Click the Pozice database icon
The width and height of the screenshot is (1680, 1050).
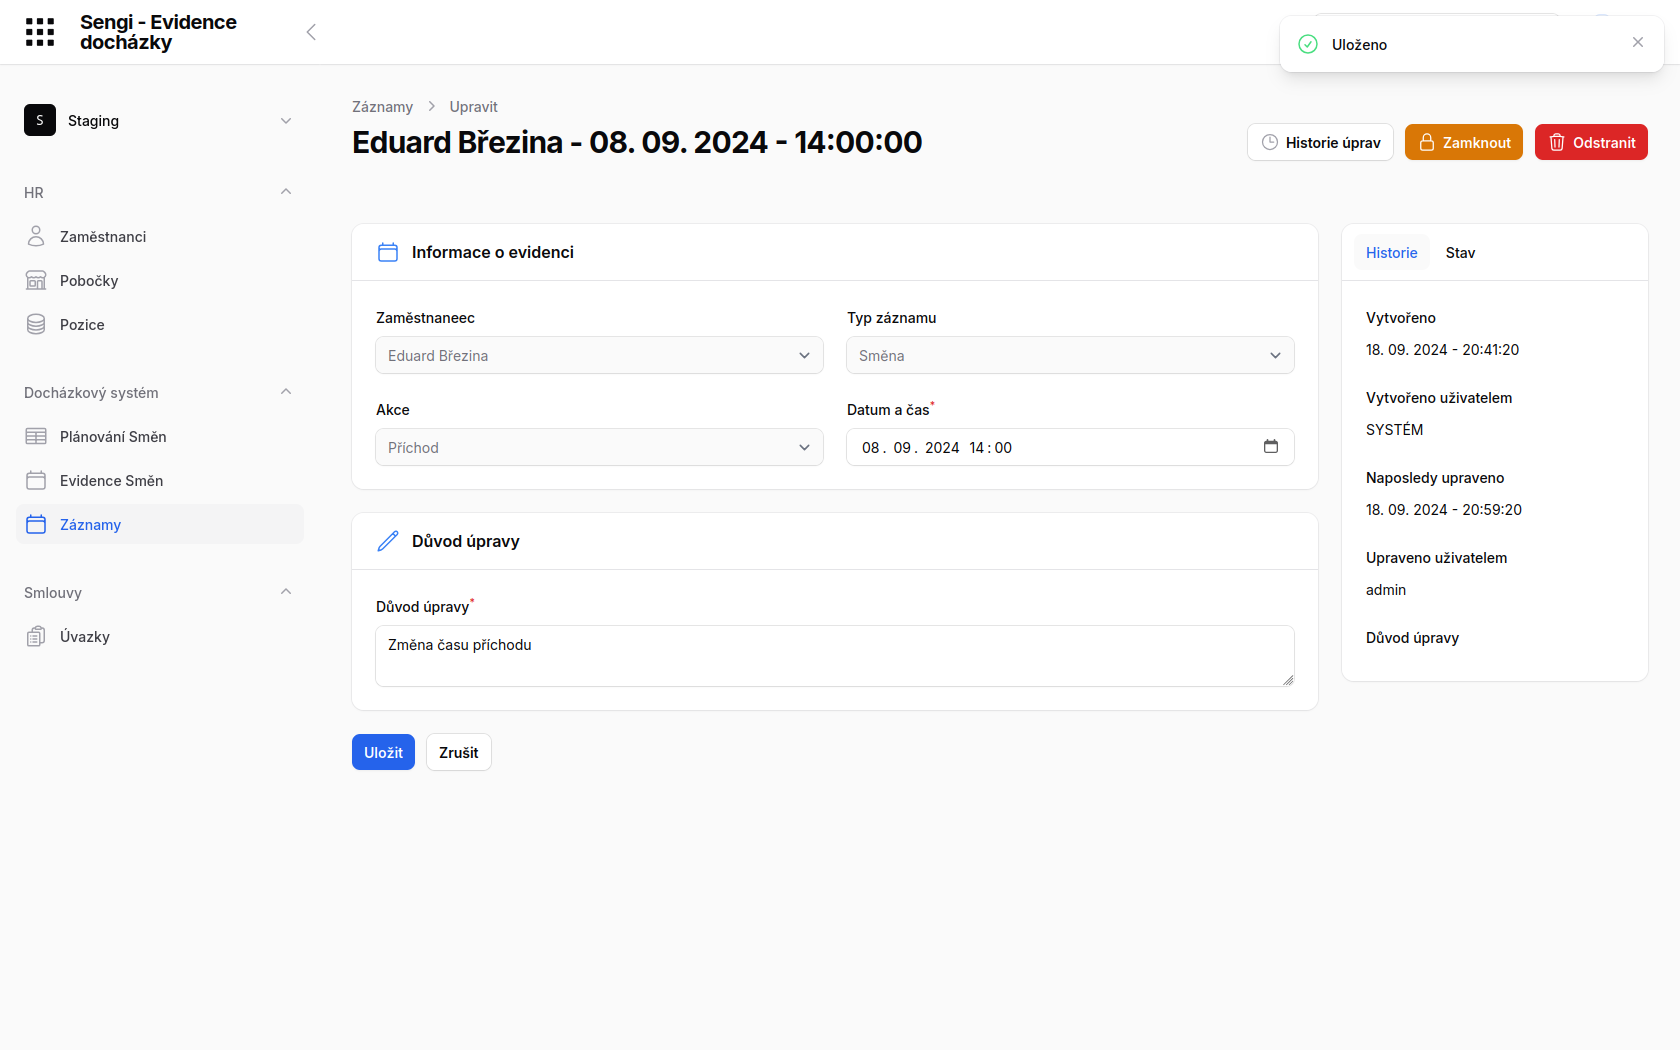tap(36, 324)
